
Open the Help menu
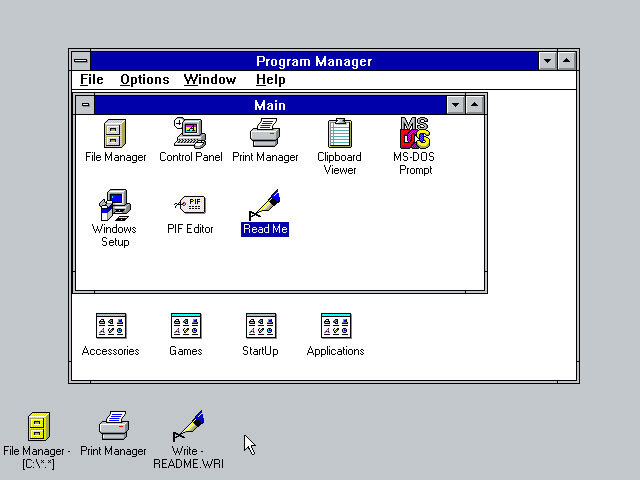[x=271, y=80]
